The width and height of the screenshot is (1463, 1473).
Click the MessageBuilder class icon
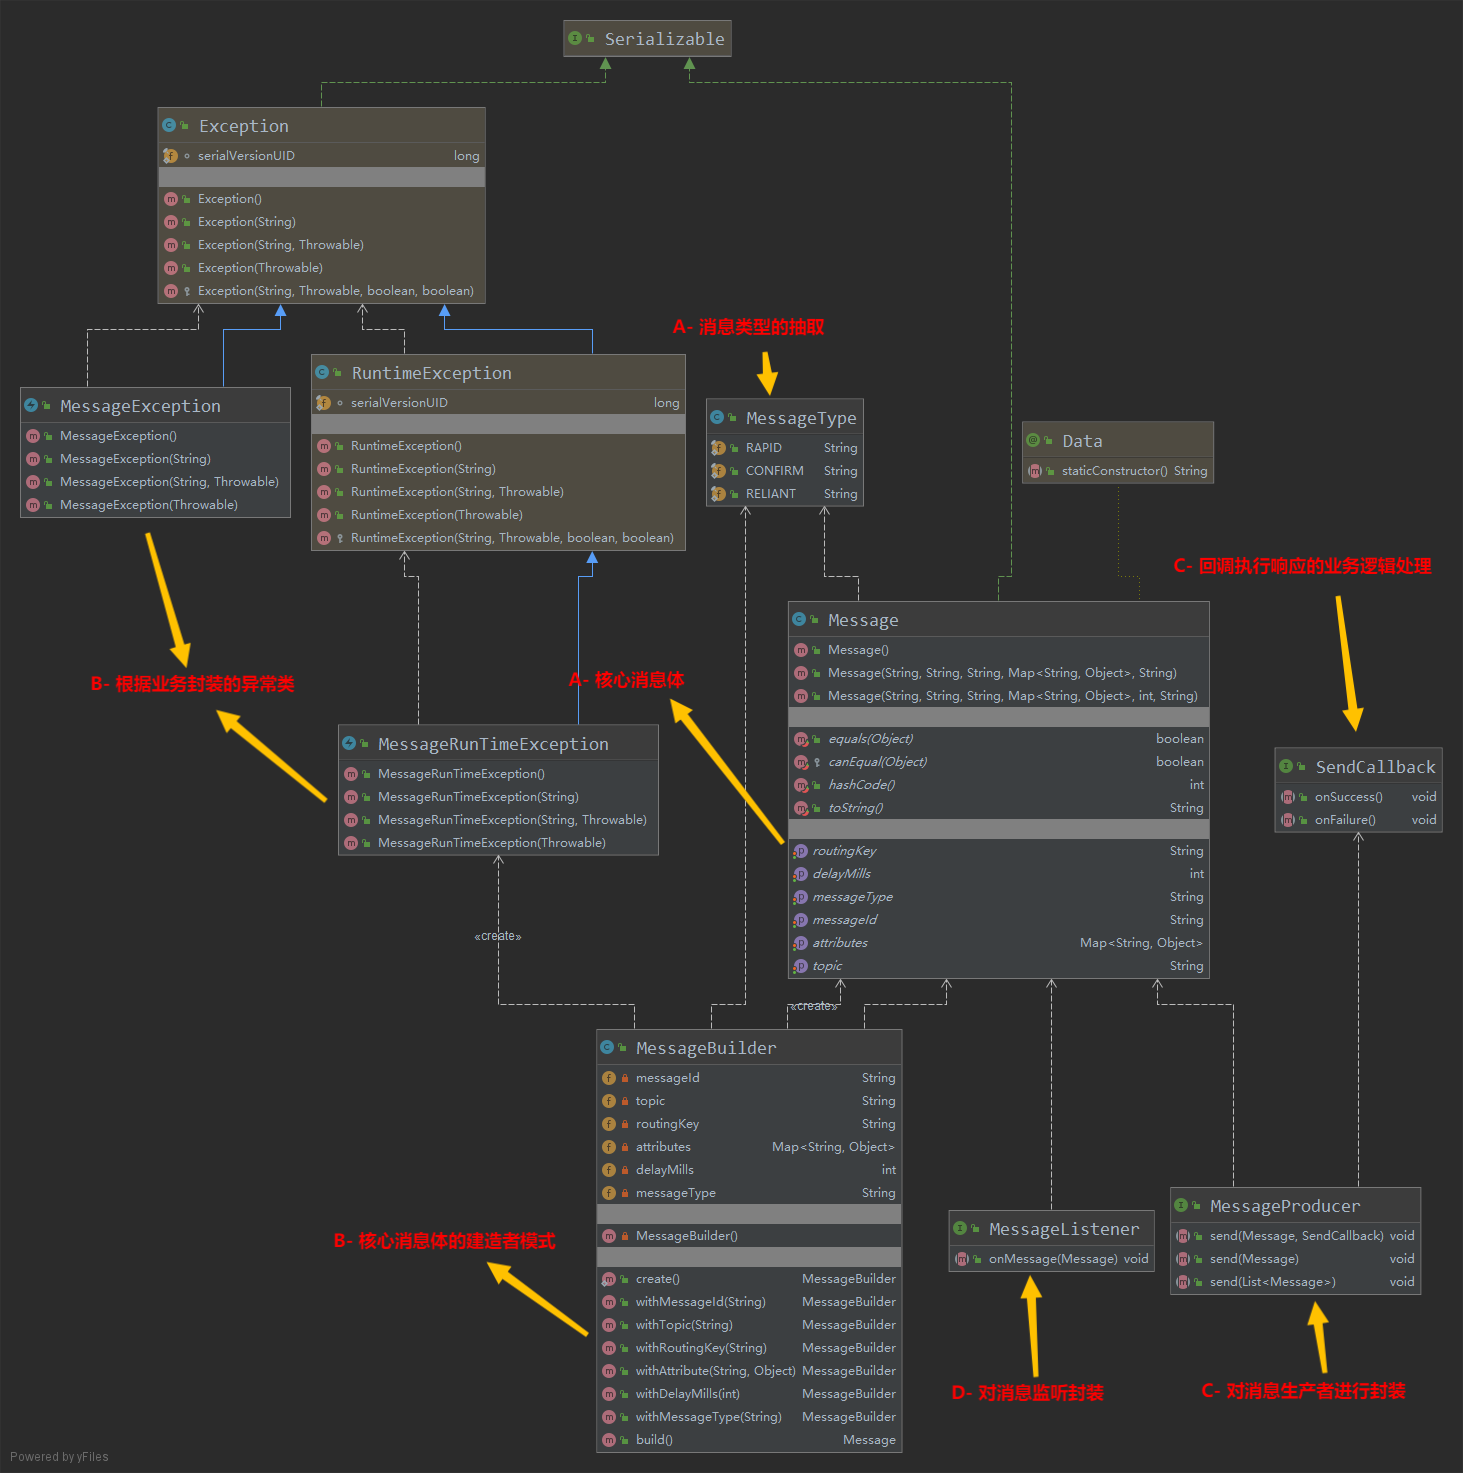point(607,1047)
